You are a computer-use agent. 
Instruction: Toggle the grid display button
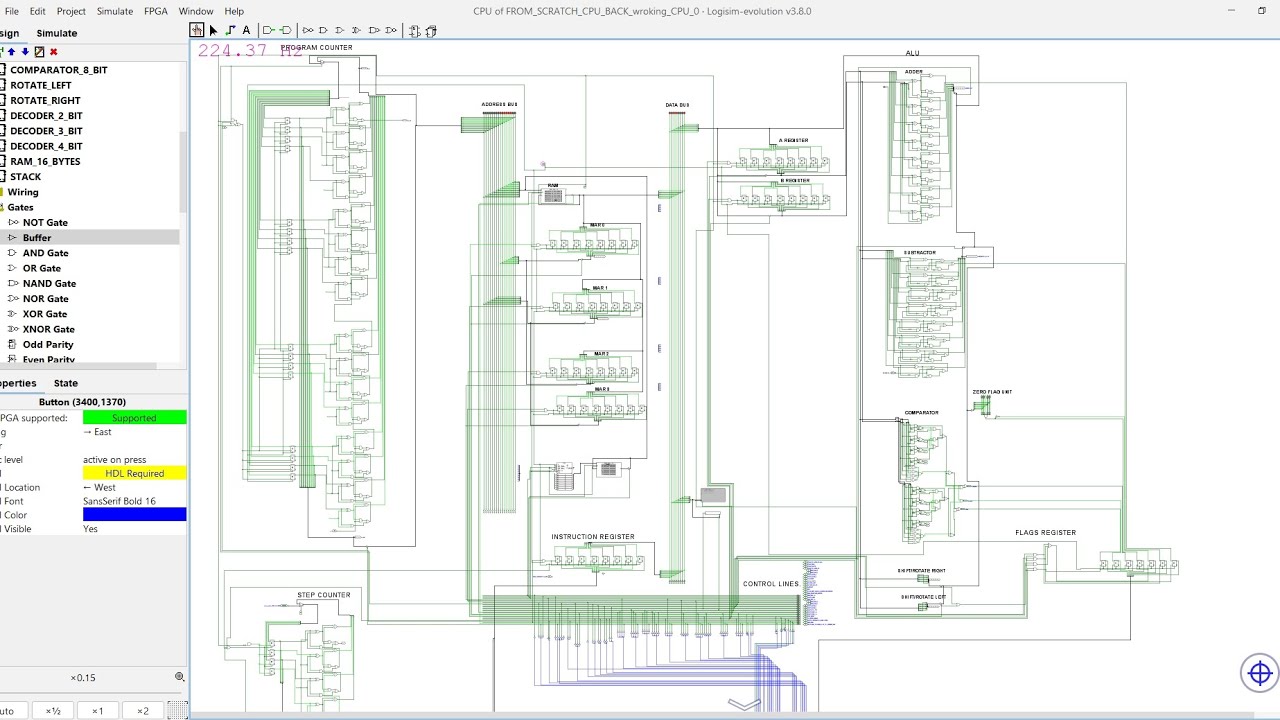click(177, 711)
